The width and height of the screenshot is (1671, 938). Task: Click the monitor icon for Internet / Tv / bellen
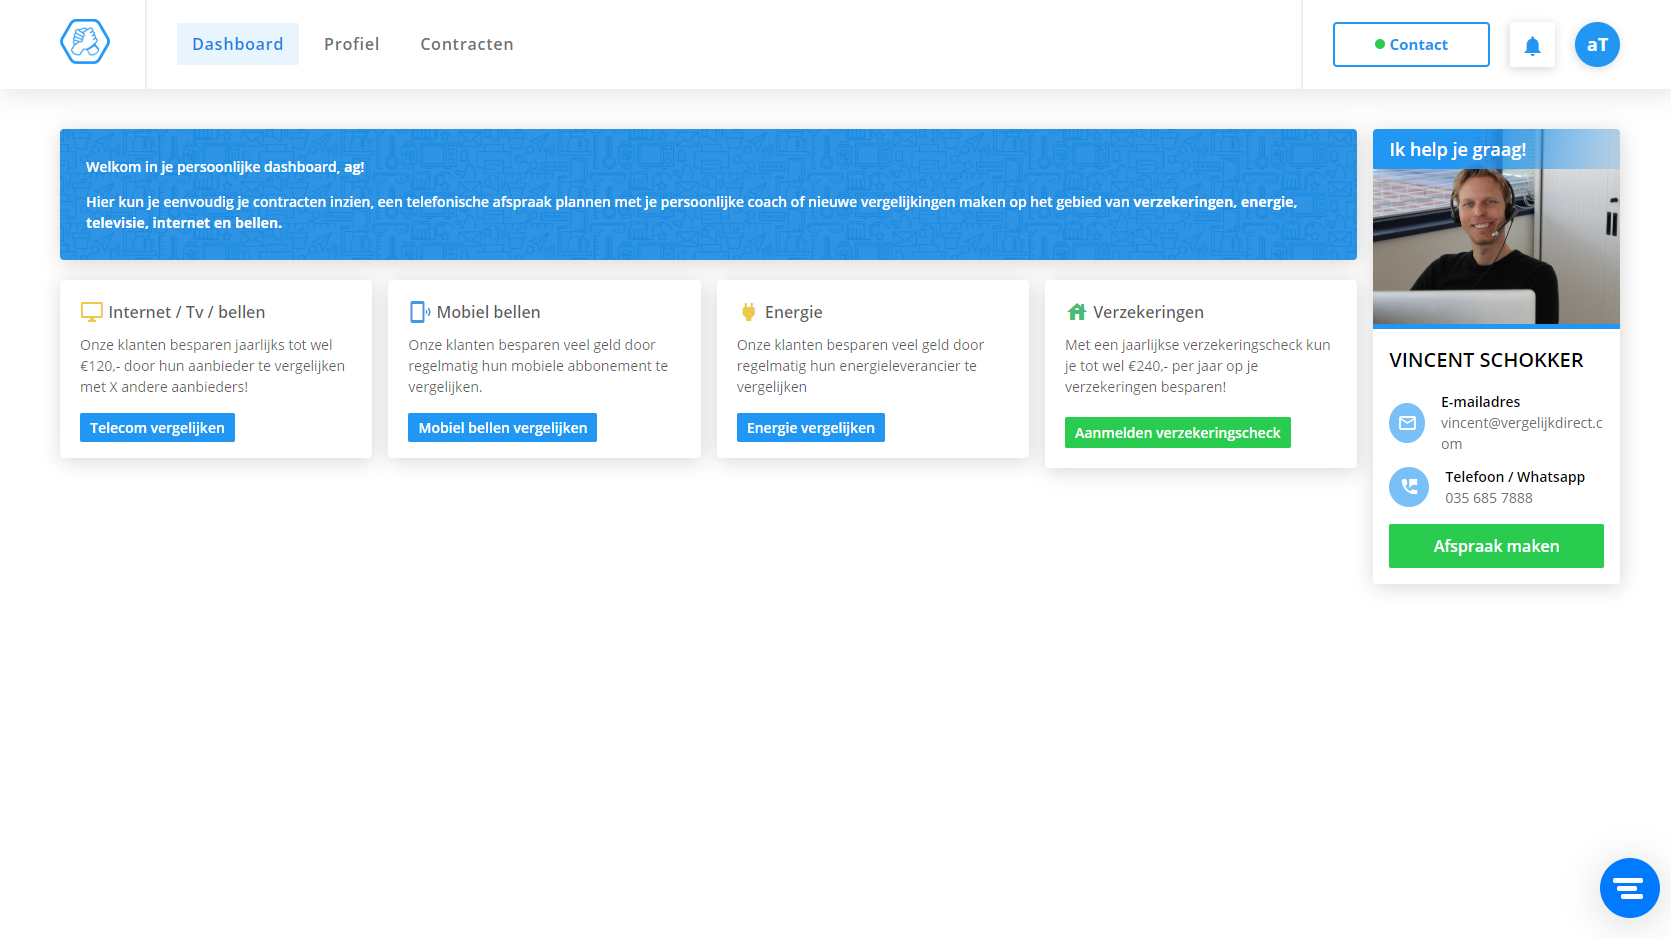coord(91,312)
